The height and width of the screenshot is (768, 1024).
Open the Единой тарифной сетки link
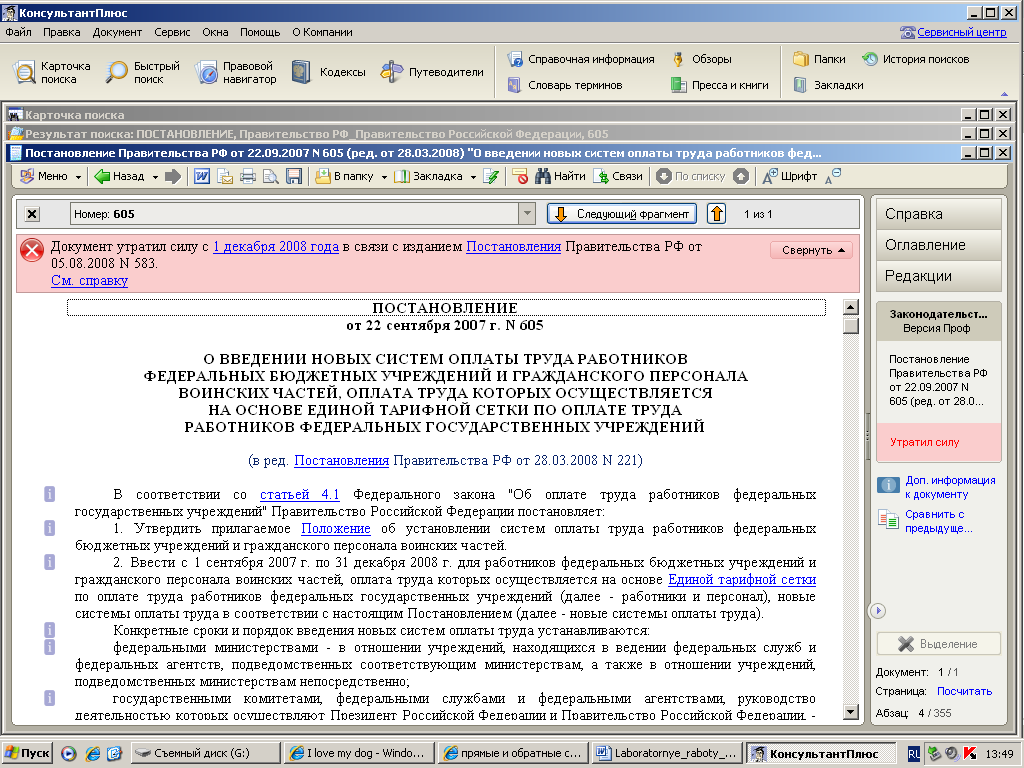(x=742, y=579)
